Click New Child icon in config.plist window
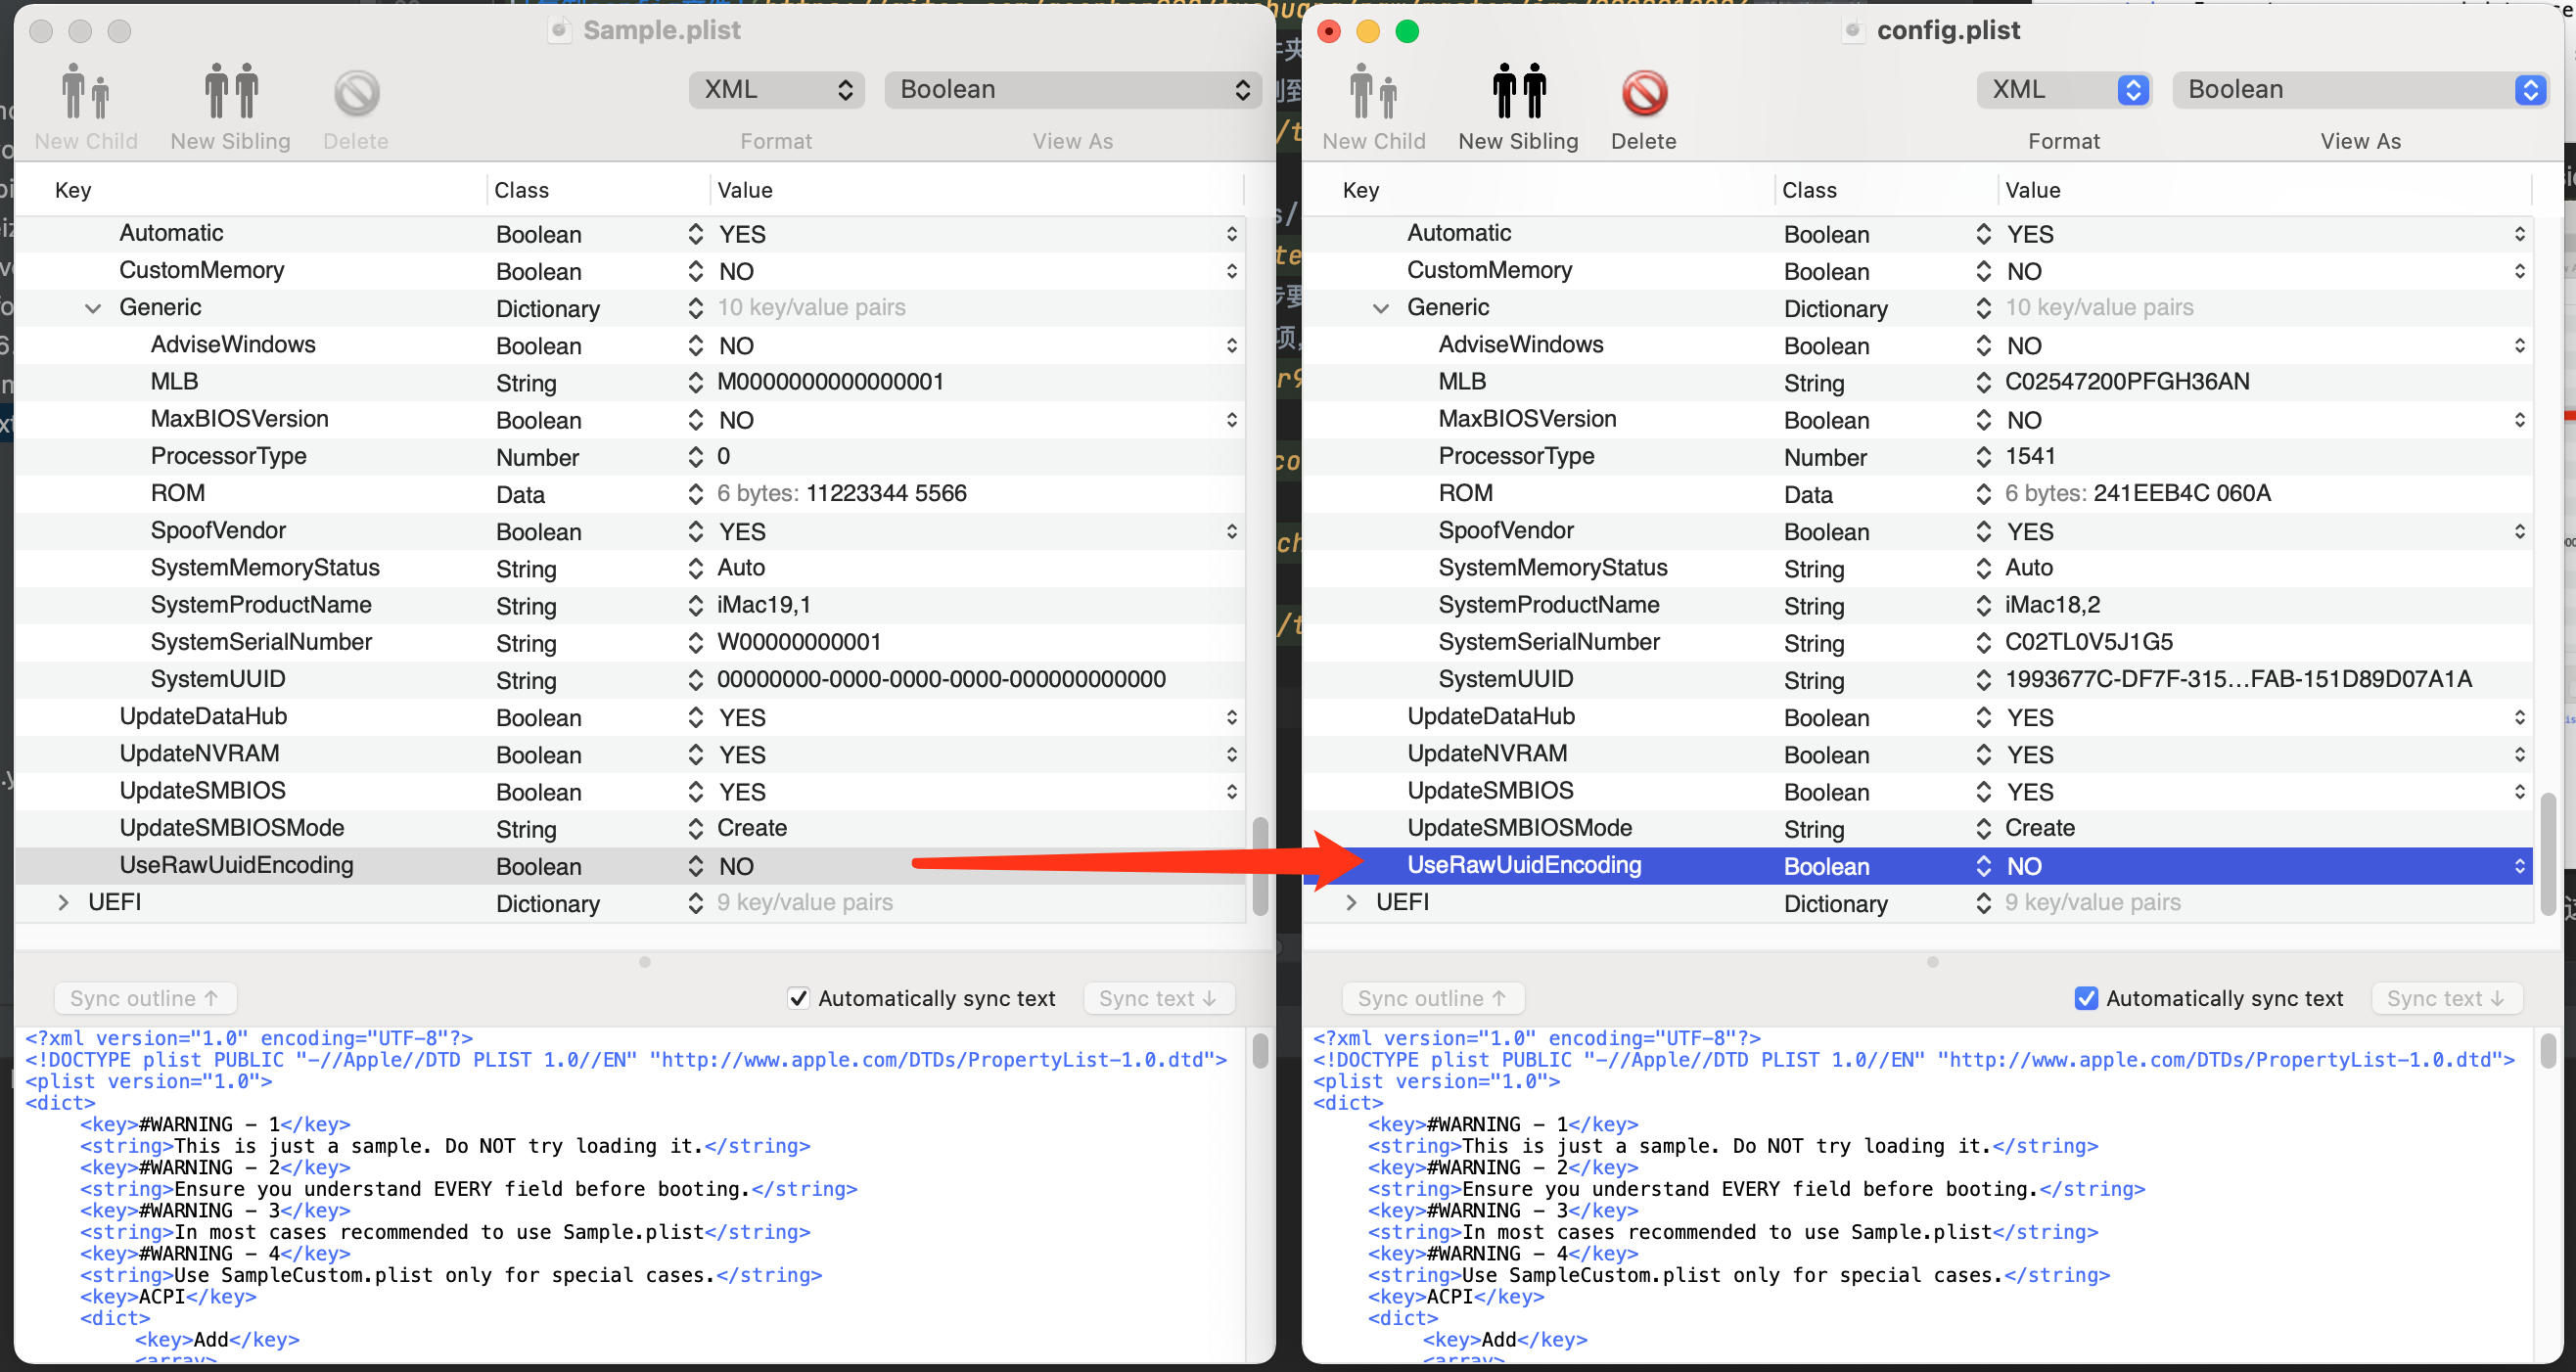2576x1372 pixels. pos(1373,92)
